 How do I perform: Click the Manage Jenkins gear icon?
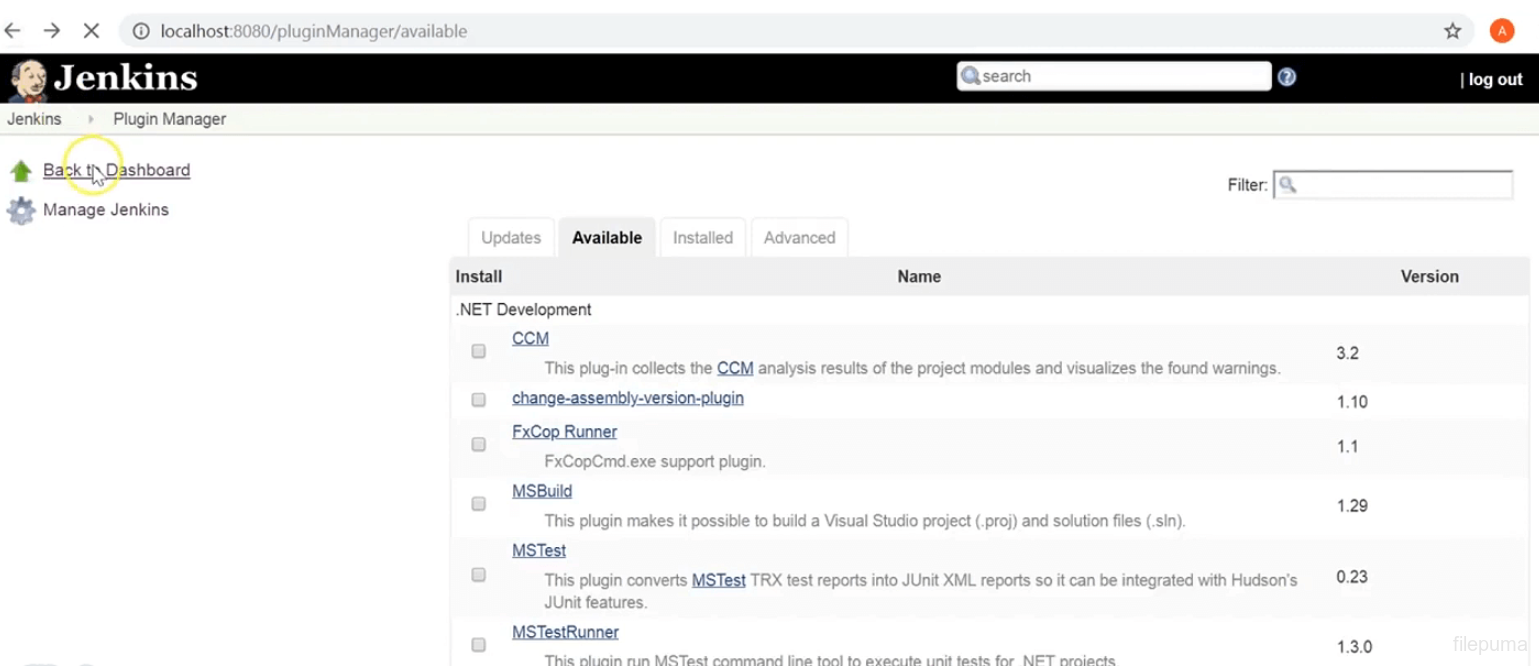pyautogui.click(x=21, y=210)
